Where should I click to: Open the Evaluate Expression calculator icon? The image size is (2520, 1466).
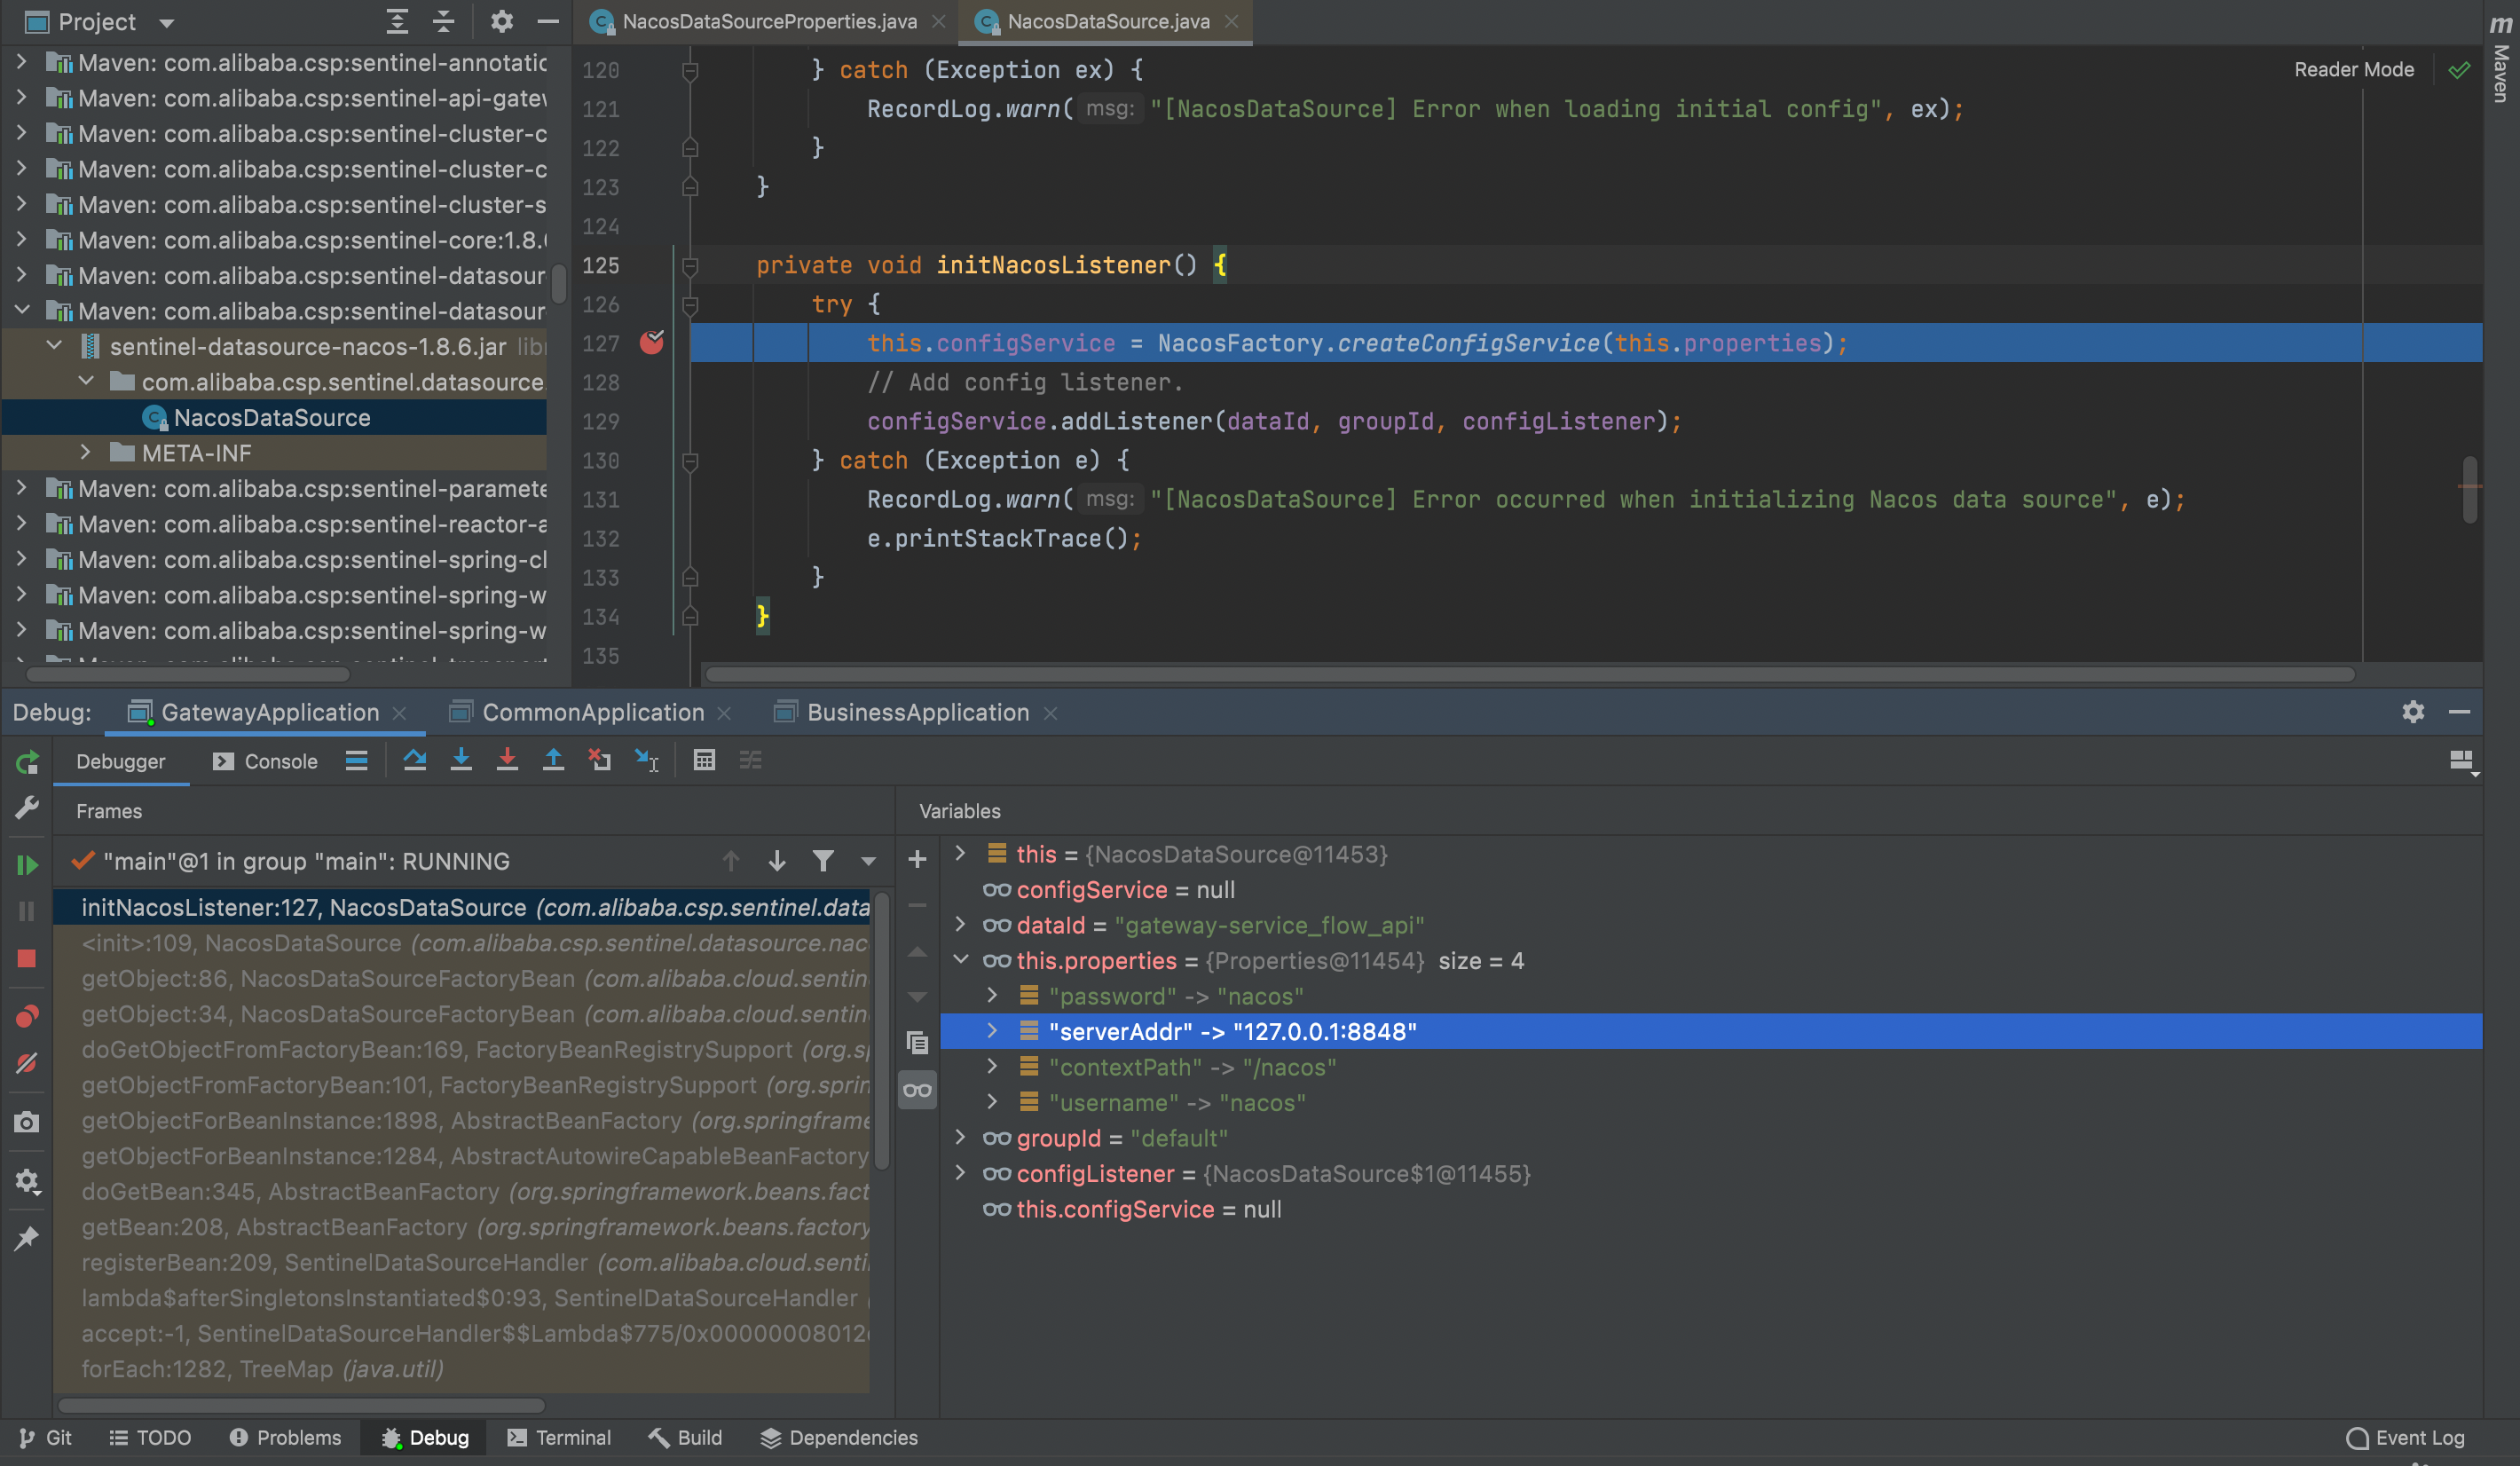[704, 761]
